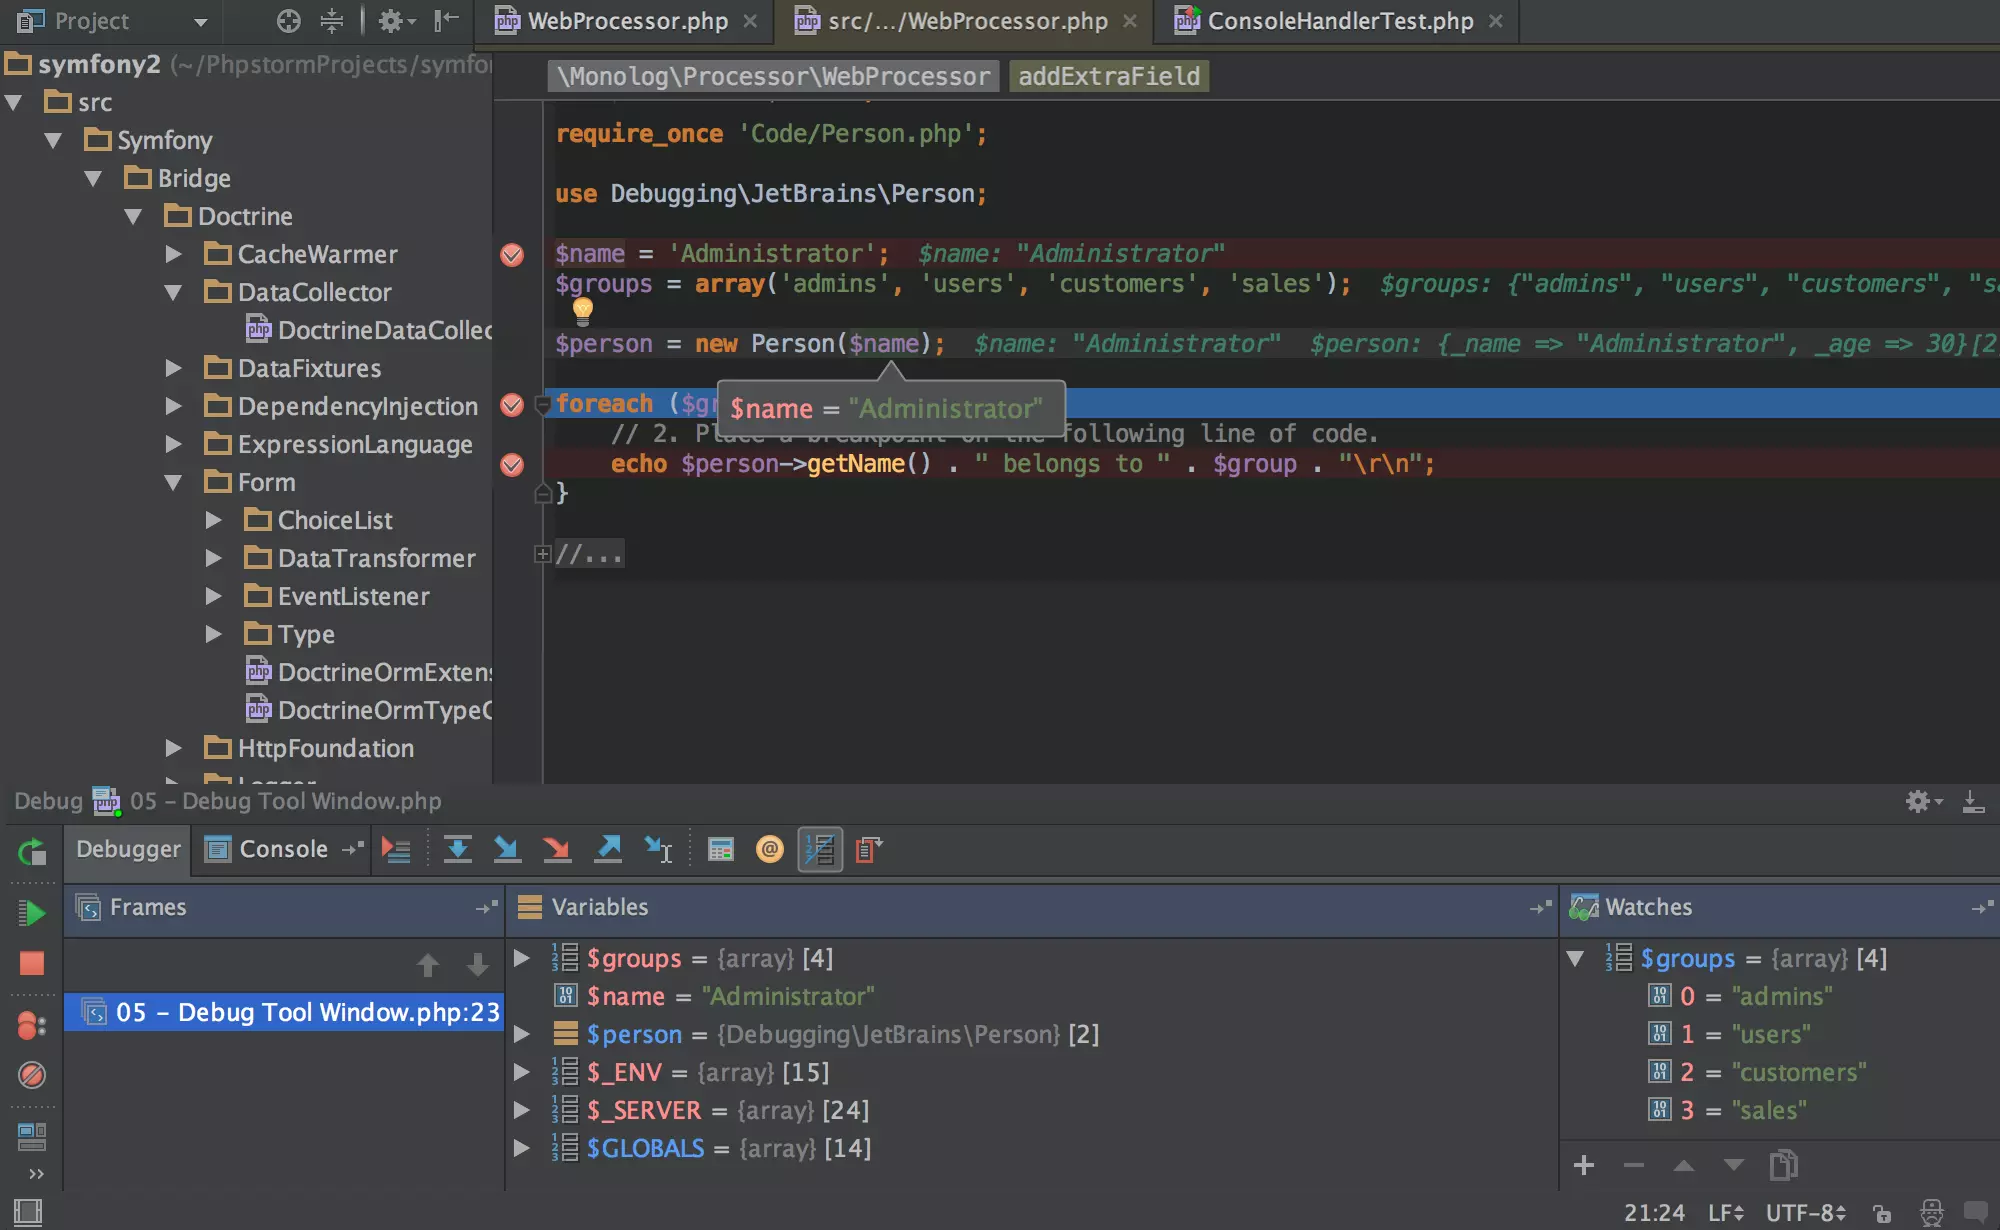Toggle breakpoint on the $name assignment line
Viewport: 2000px width, 1230px height.
513,254
